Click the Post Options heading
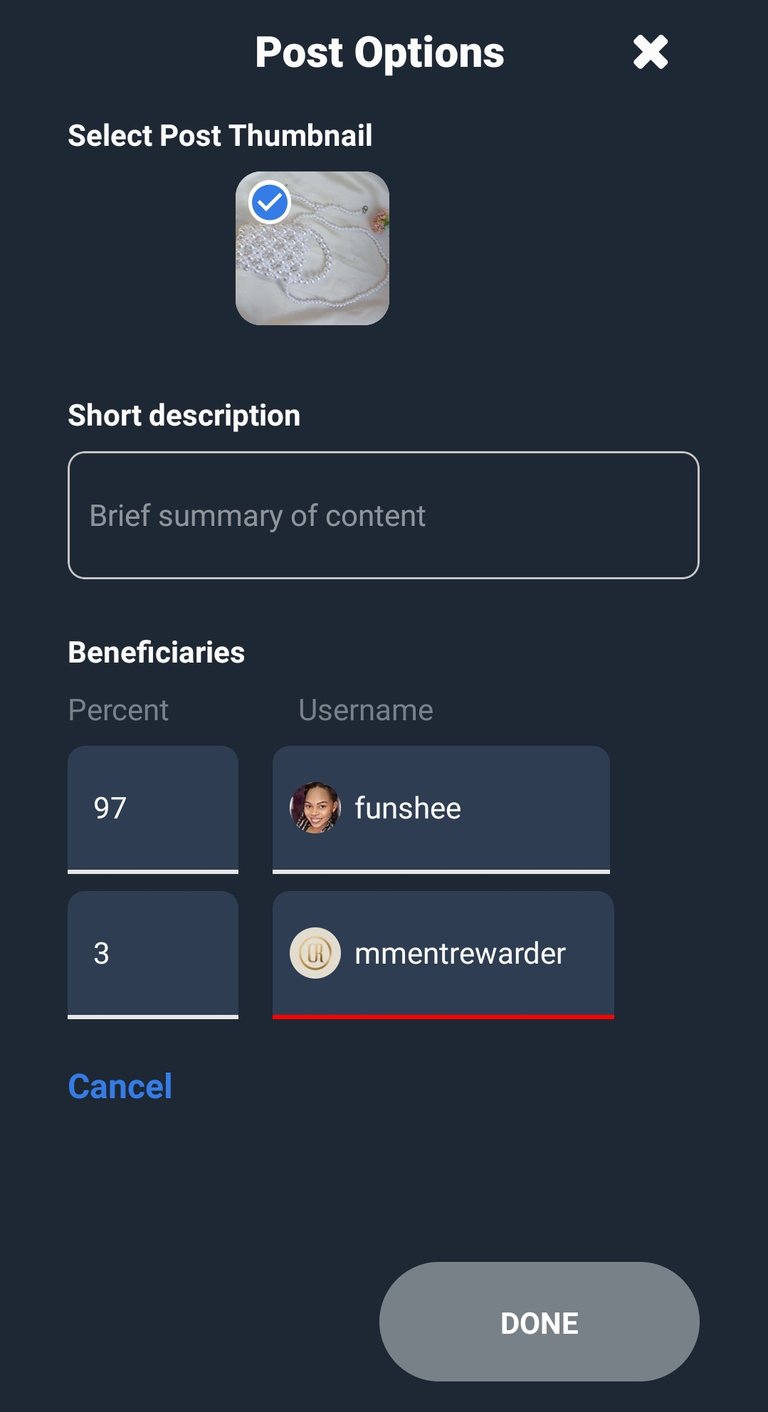Viewport: 768px width, 1412px height. (380, 52)
